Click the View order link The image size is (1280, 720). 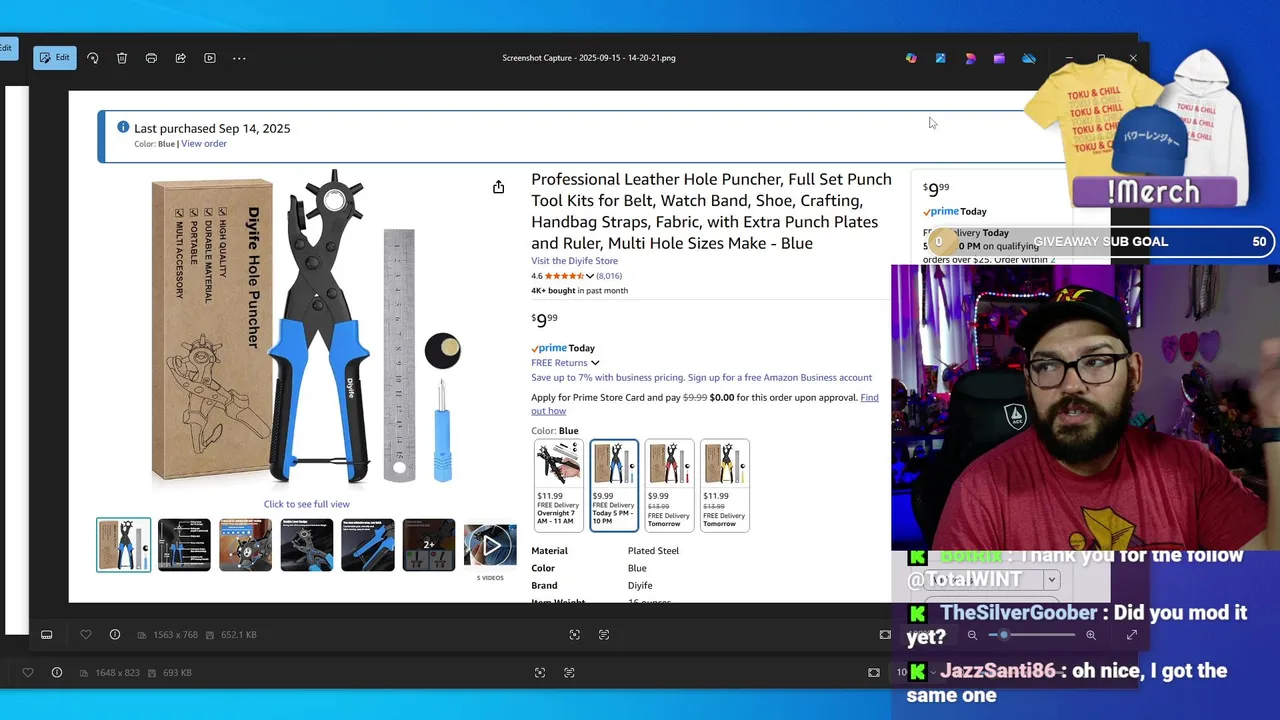204,144
